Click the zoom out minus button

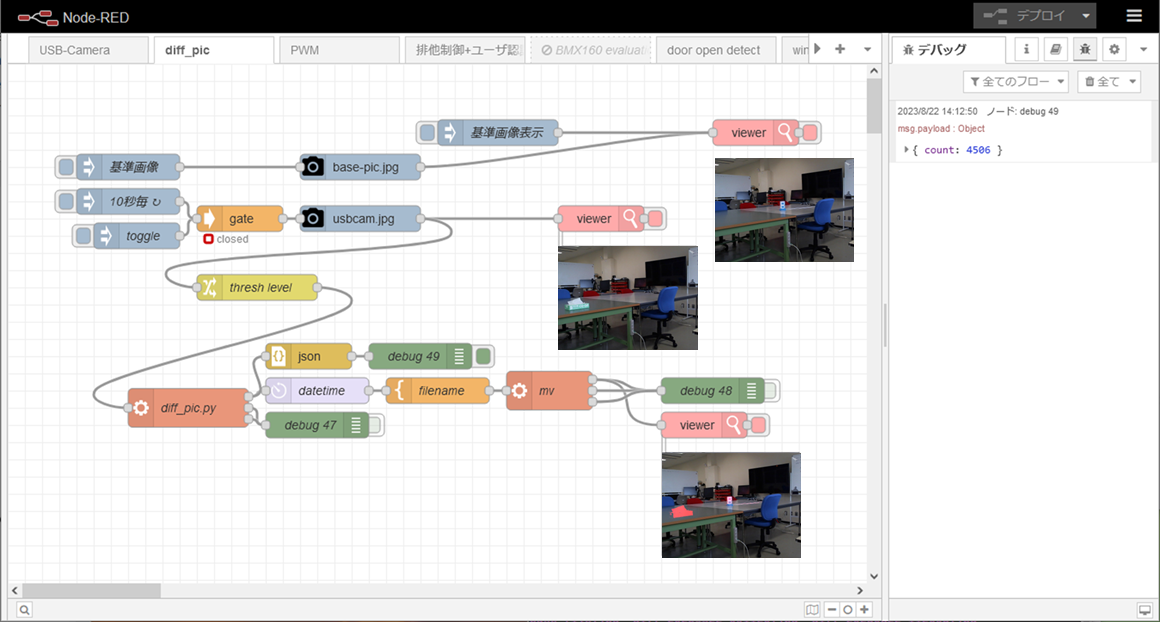[x=831, y=609]
